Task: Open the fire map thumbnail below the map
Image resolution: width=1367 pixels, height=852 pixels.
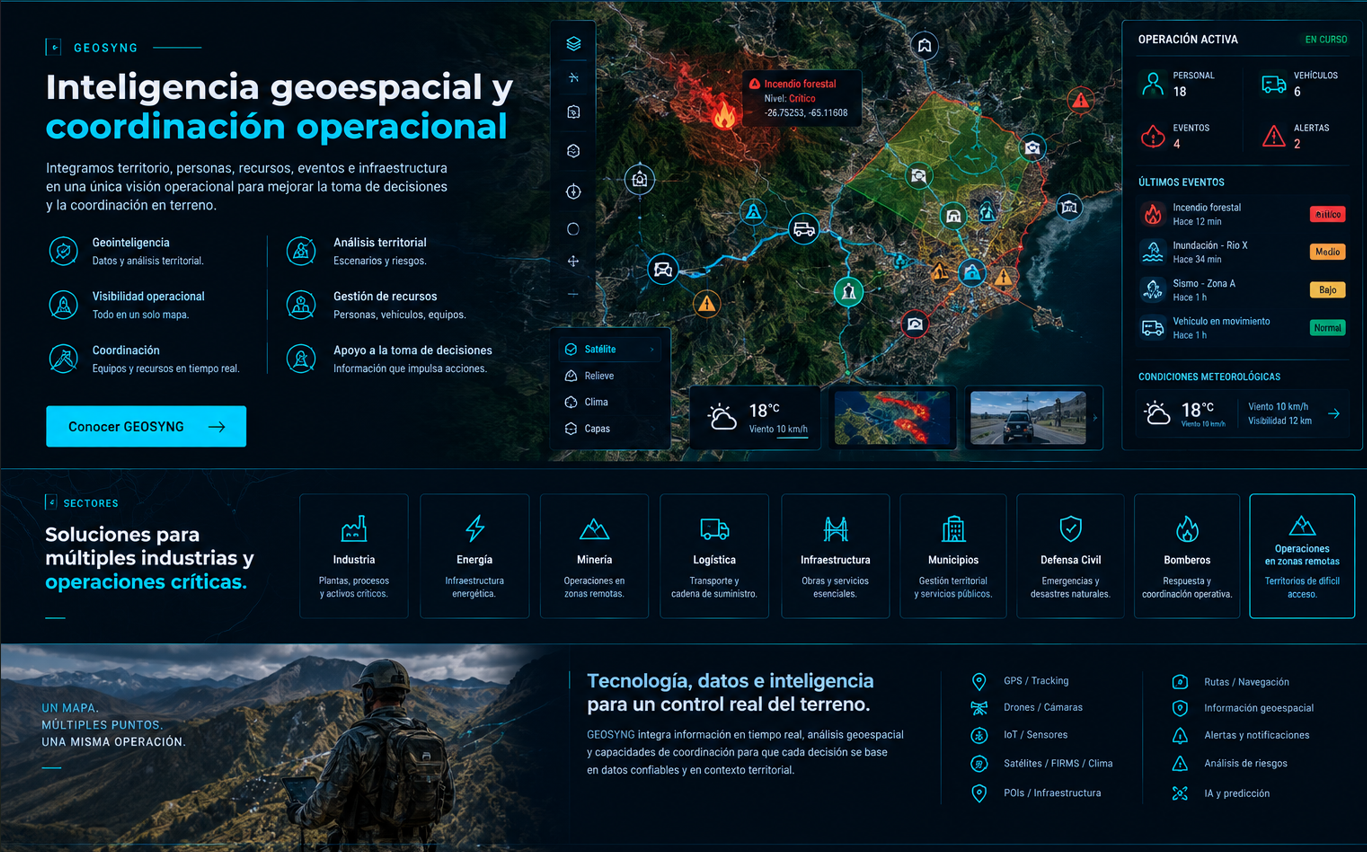Action: tap(891, 418)
